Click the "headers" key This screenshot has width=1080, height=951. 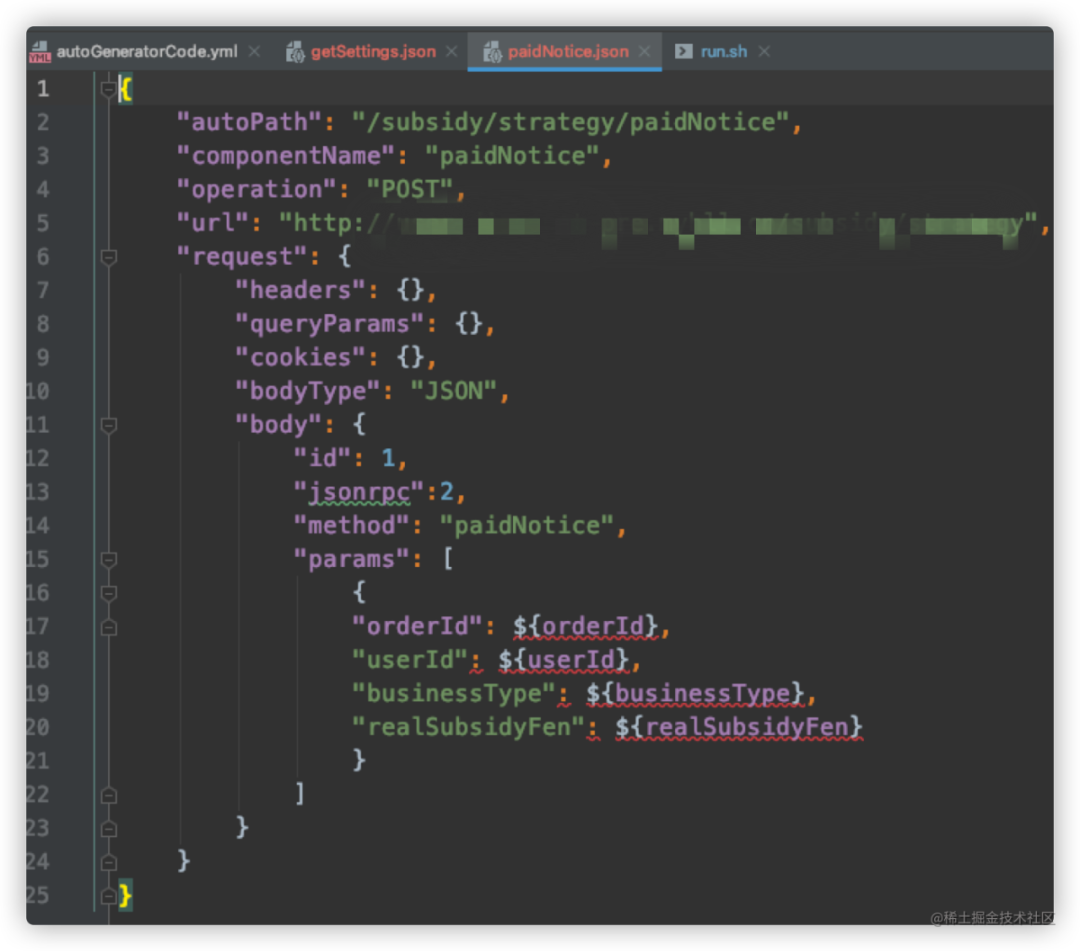pos(300,291)
